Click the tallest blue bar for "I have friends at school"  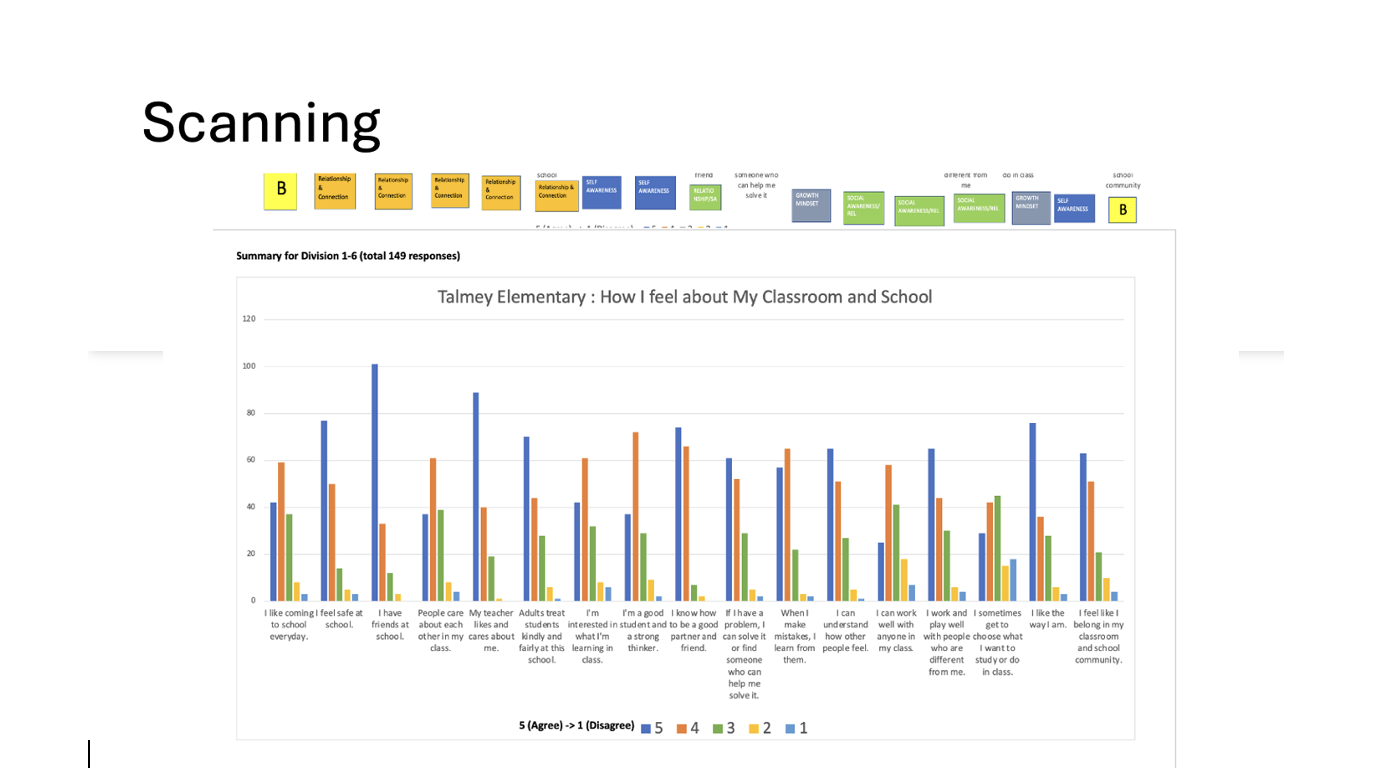(375, 482)
